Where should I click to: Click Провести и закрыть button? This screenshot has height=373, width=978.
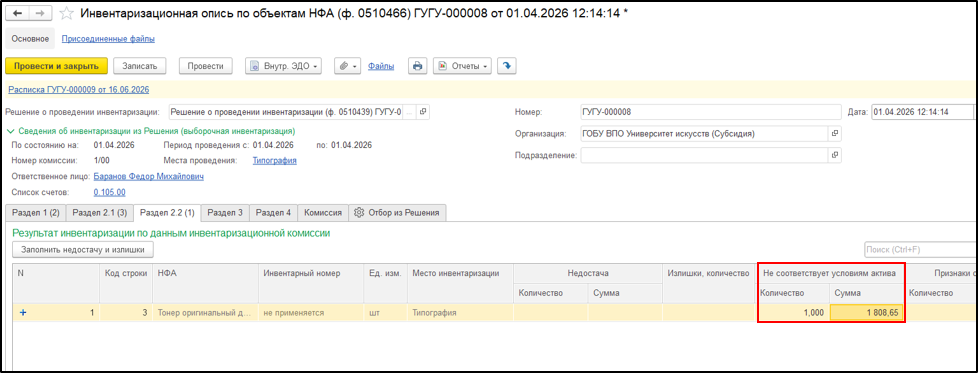coord(57,66)
